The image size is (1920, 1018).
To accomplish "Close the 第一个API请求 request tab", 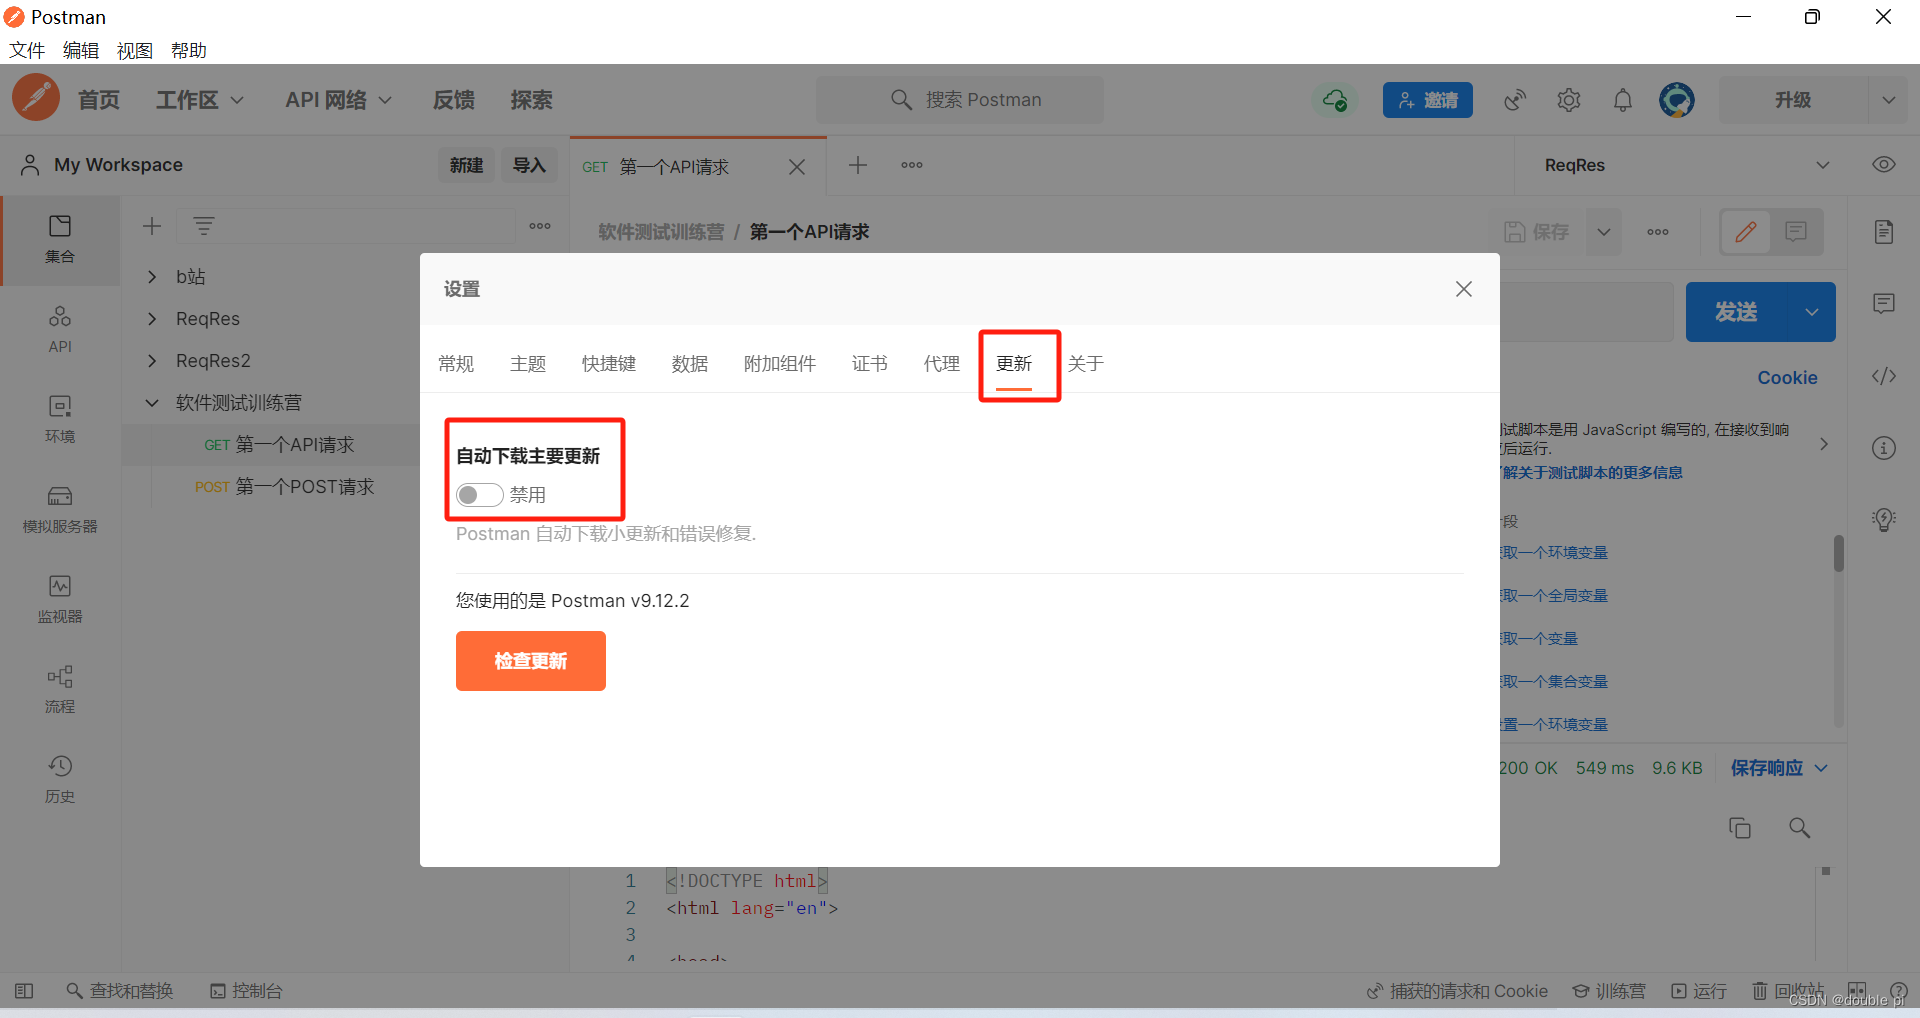I will coord(797,167).
